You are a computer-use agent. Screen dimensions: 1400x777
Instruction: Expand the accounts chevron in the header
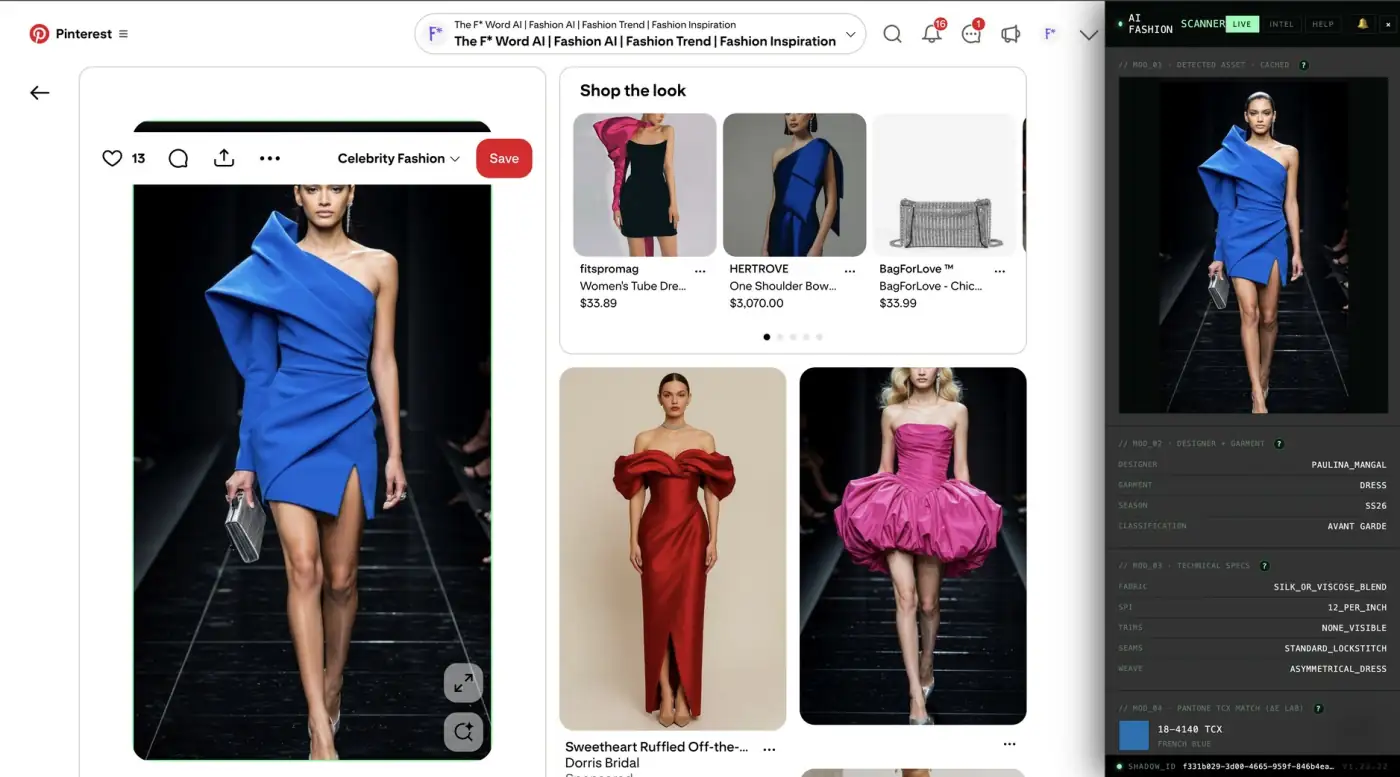click(1089, 34)
